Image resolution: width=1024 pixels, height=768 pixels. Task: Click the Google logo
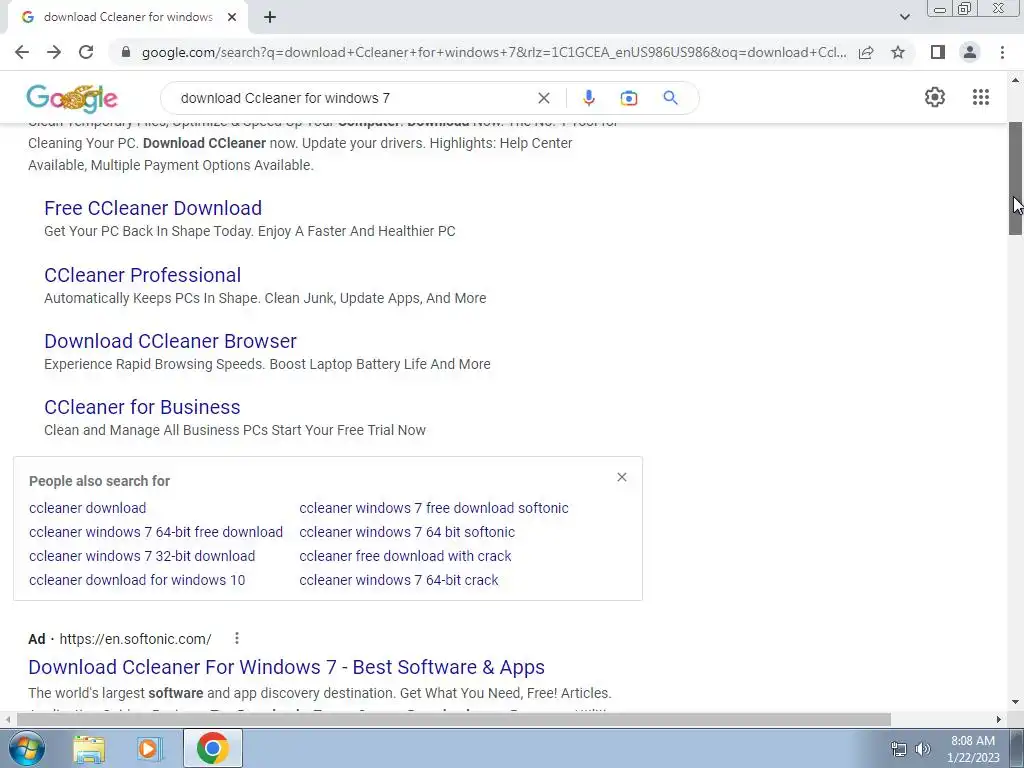pos(72,98)
